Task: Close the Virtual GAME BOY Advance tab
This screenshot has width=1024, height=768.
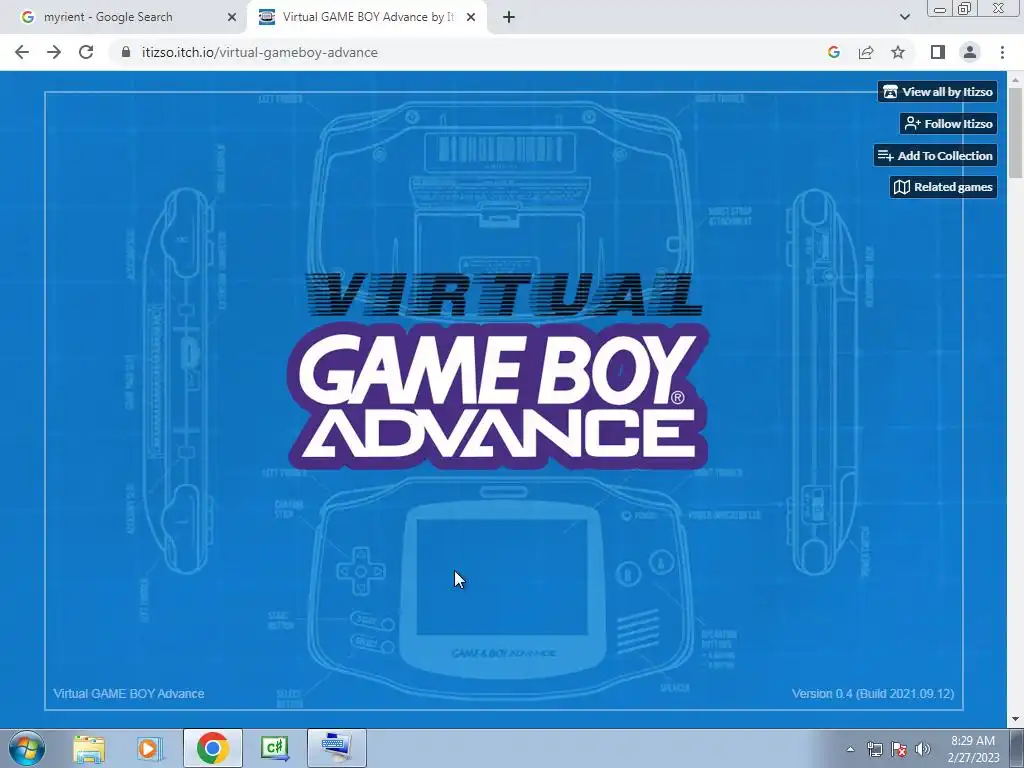Action: click(x=470, y=17)
